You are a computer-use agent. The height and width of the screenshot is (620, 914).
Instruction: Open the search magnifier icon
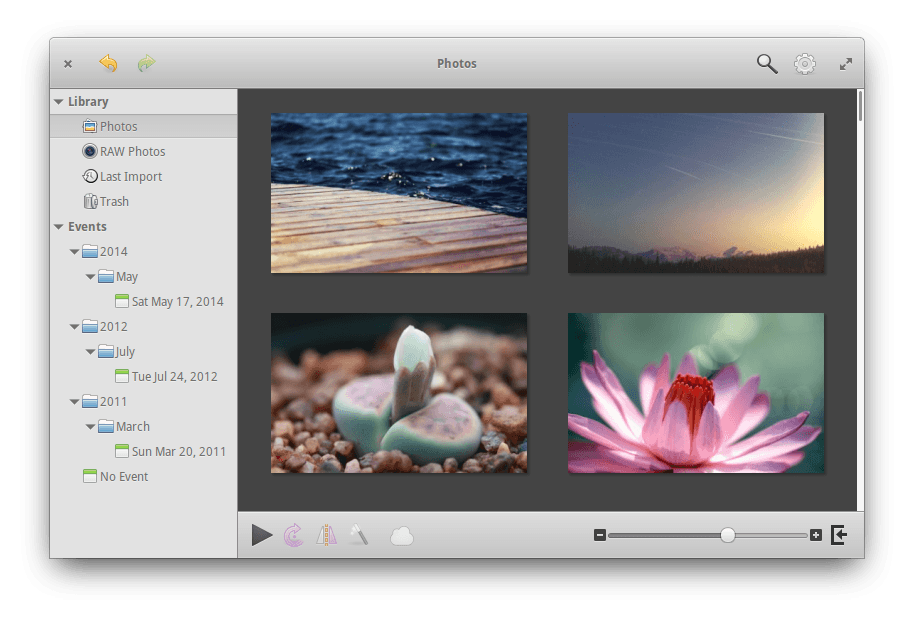(767, 64)
